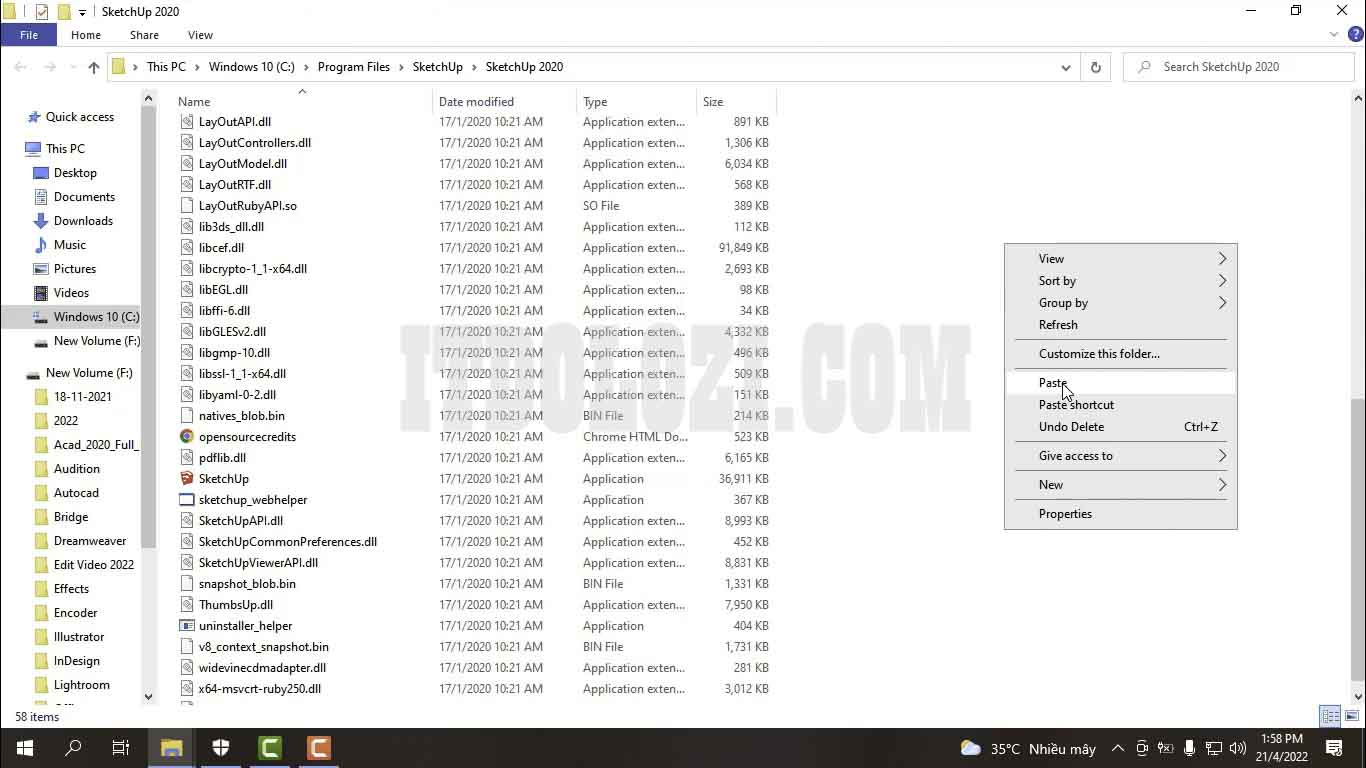Open the Help question mark icon

tap(1355, 35)
